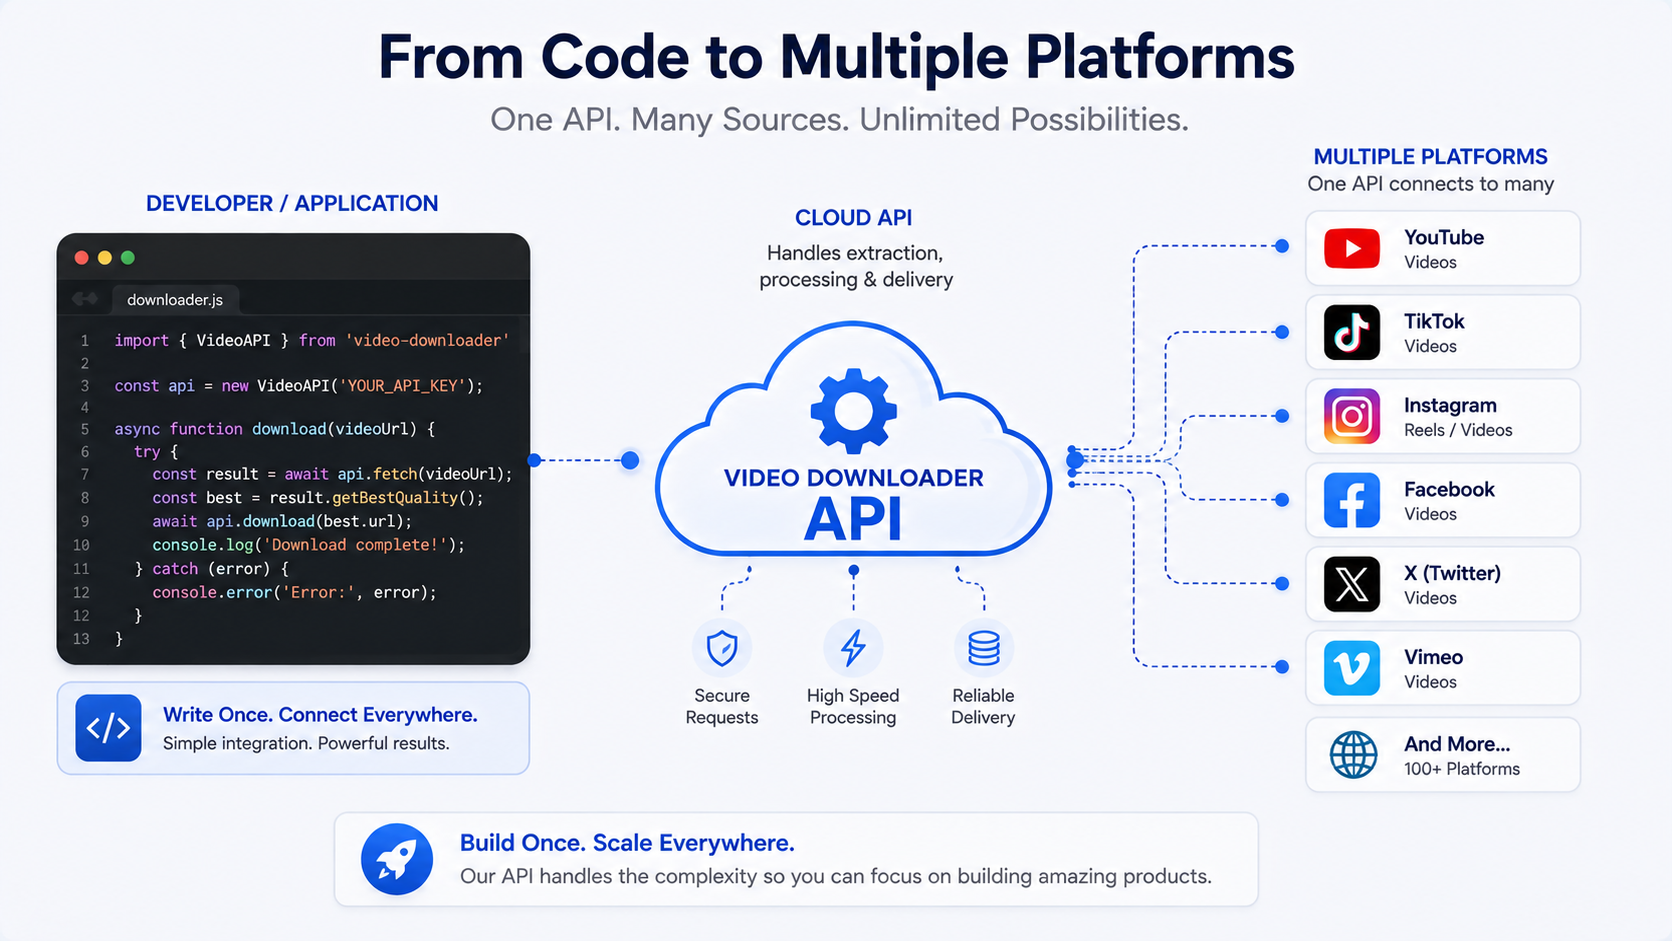Open the Vimeo Videos platform card

1443,668
